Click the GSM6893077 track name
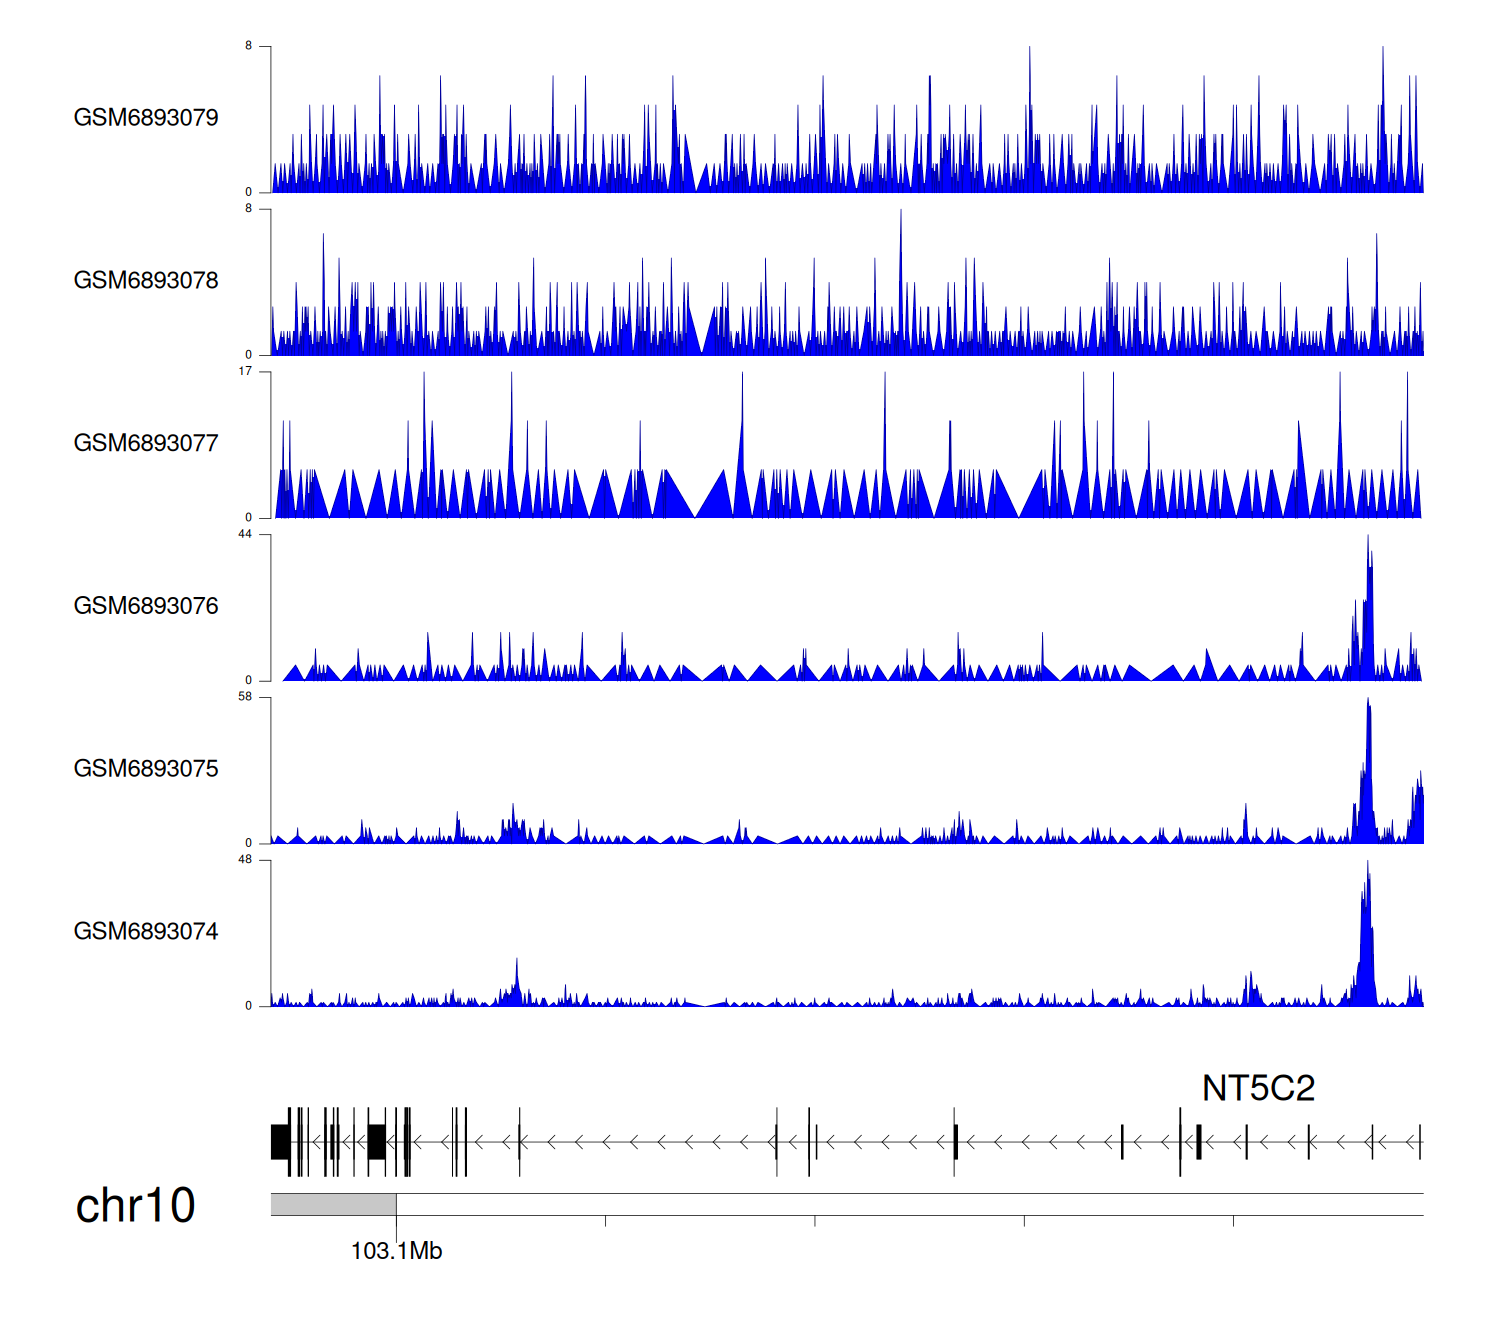 pyautogui.click(x=146, y=444)
